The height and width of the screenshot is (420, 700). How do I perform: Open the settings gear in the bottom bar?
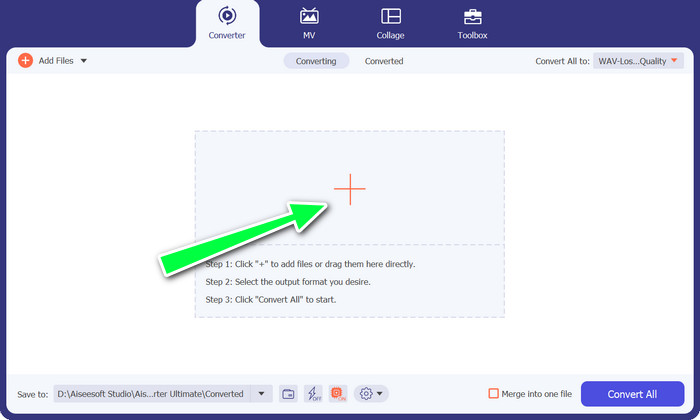[365, 394]
